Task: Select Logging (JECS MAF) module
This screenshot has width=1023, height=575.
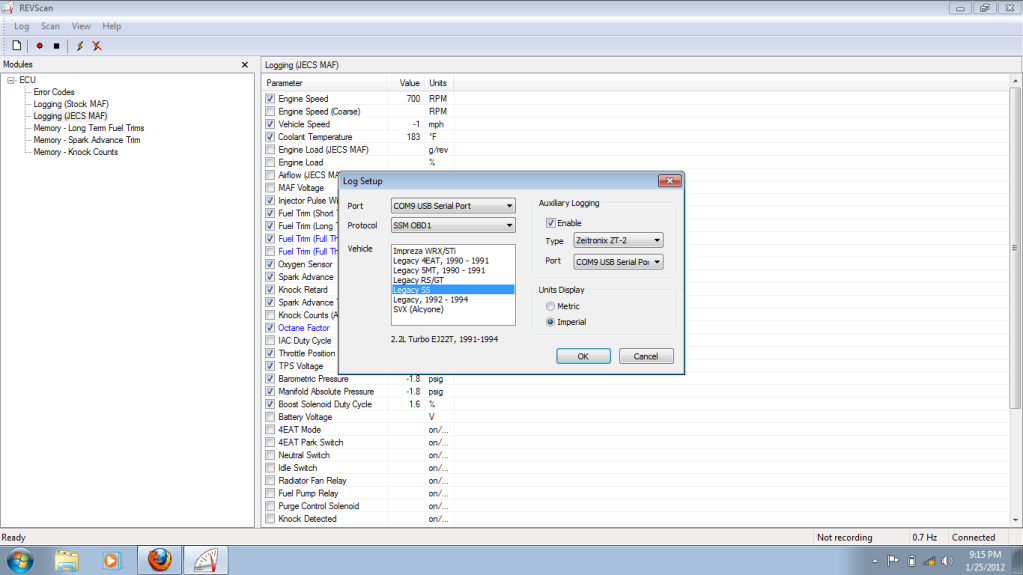Action: coord(70,116)
